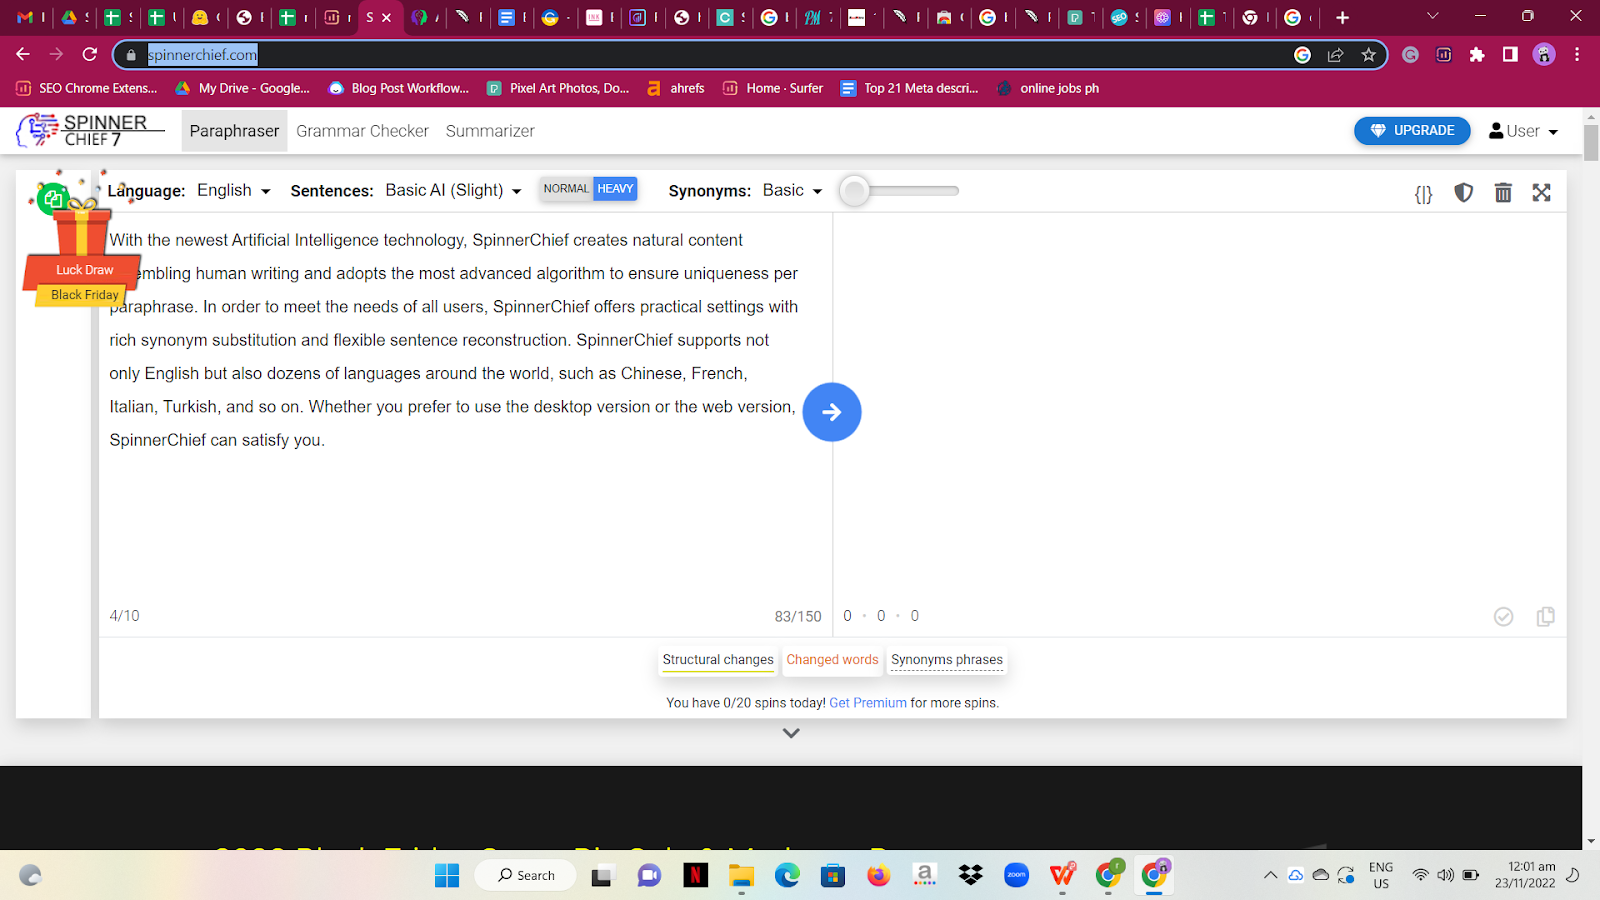Toggle Structural changes highlighting

(x=718, y=660)
